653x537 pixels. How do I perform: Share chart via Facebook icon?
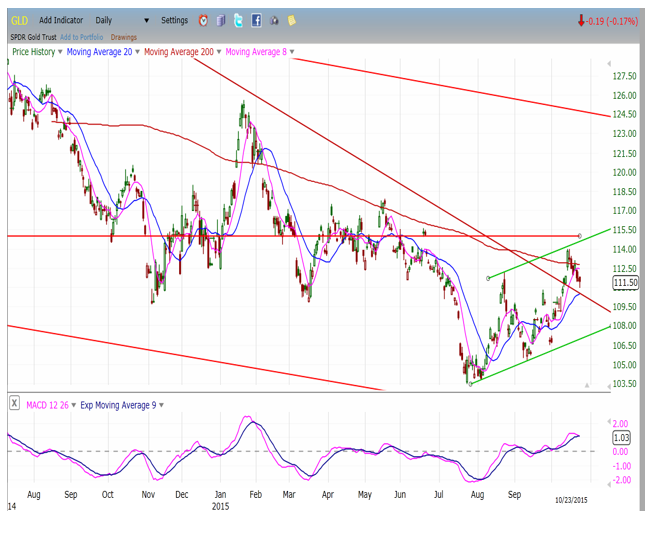pyautogui.click(x=256, y=20)
